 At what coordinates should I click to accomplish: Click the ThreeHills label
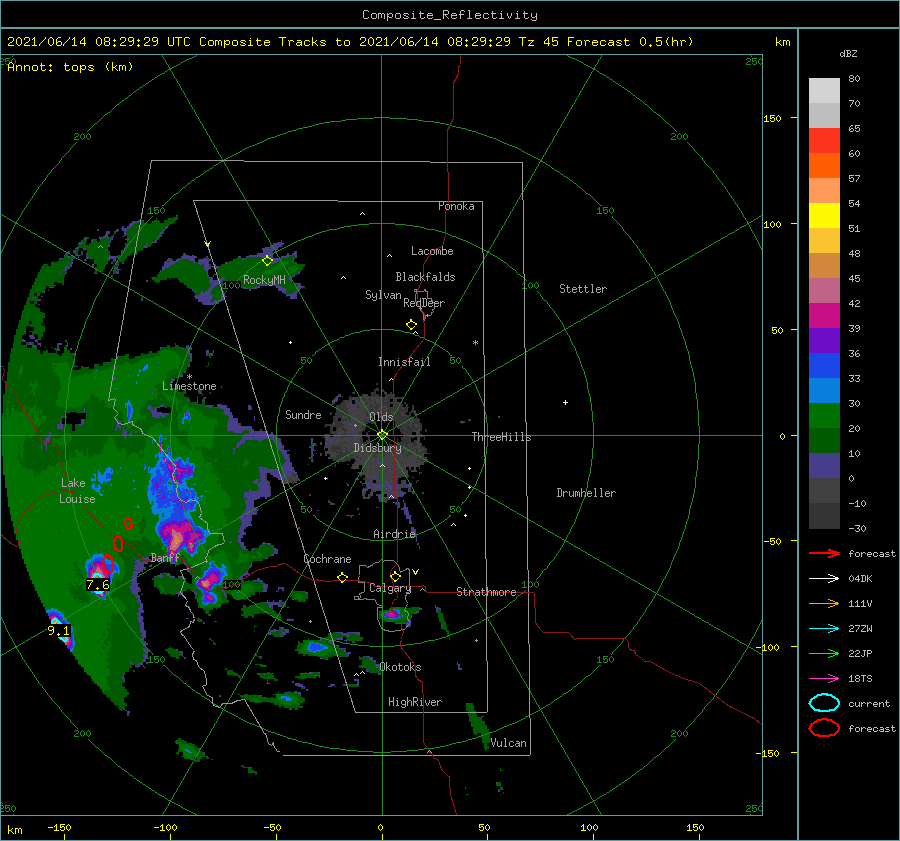coord(502,437)
